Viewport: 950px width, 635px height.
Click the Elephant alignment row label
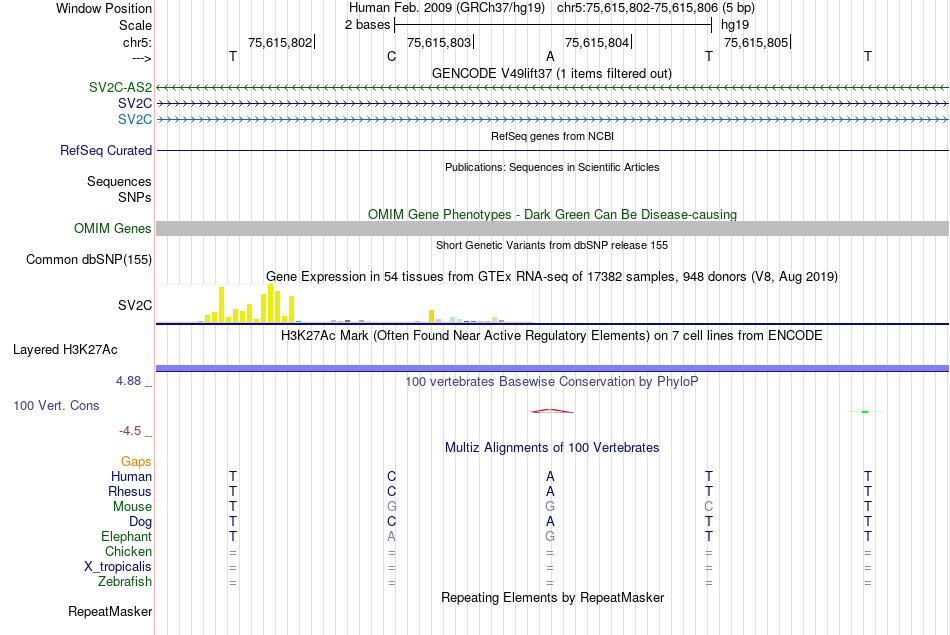point(127,536)
